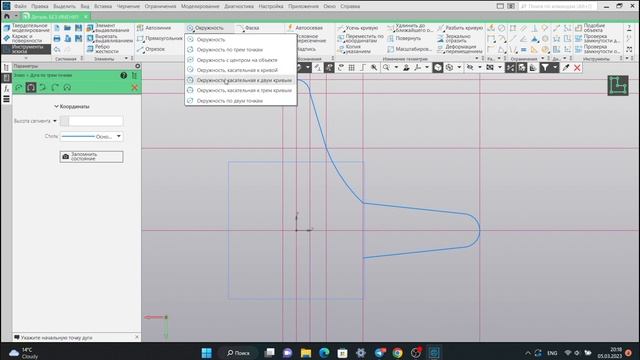640x360 pixels.
Task: Click Переместить по координатам tool
Action: tap(360, 38)
